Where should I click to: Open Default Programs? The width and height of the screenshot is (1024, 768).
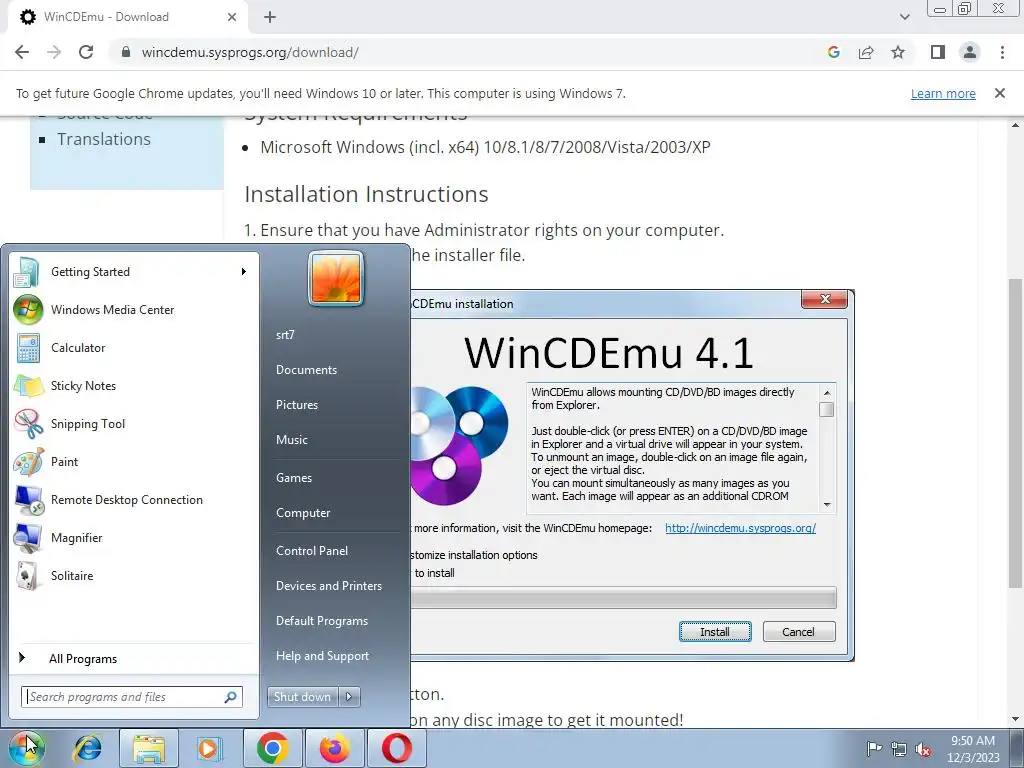321,621
